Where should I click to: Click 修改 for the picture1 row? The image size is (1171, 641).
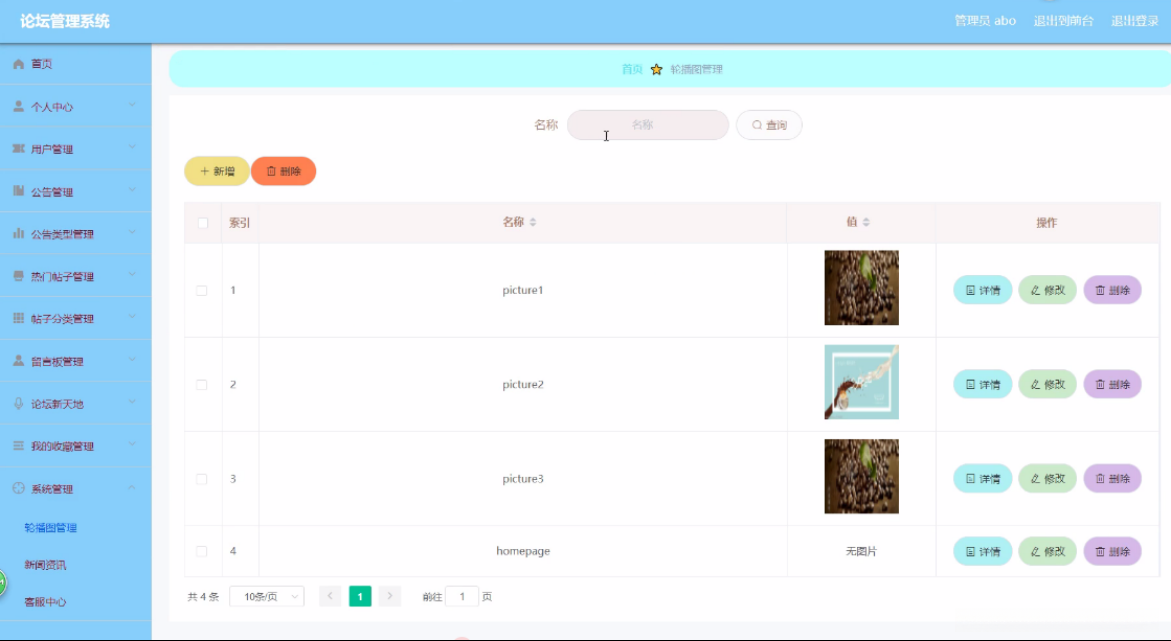pyautogui.click(x=1048, y=290)
